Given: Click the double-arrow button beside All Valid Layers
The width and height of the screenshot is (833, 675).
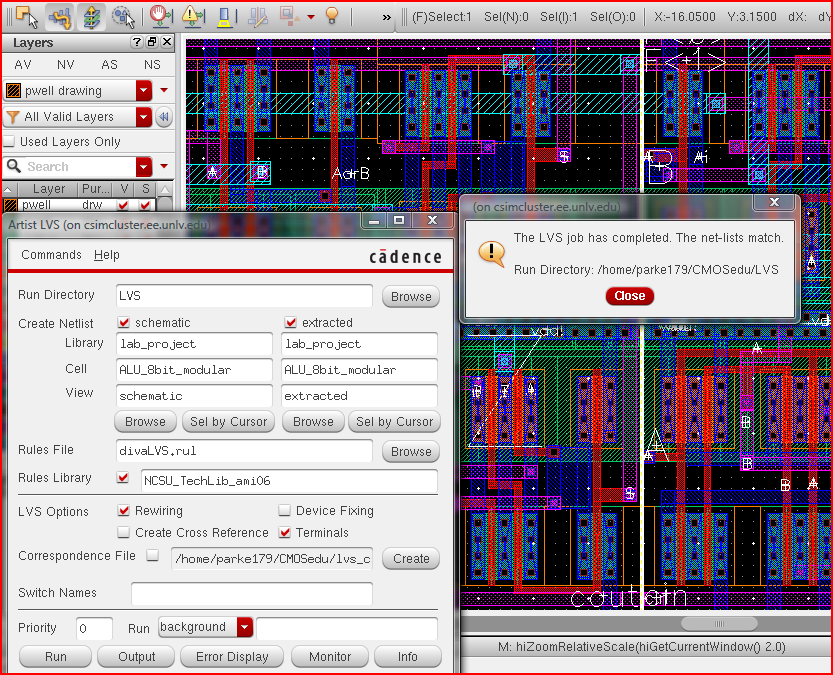Looking at the screenshot, I should 164,117.
